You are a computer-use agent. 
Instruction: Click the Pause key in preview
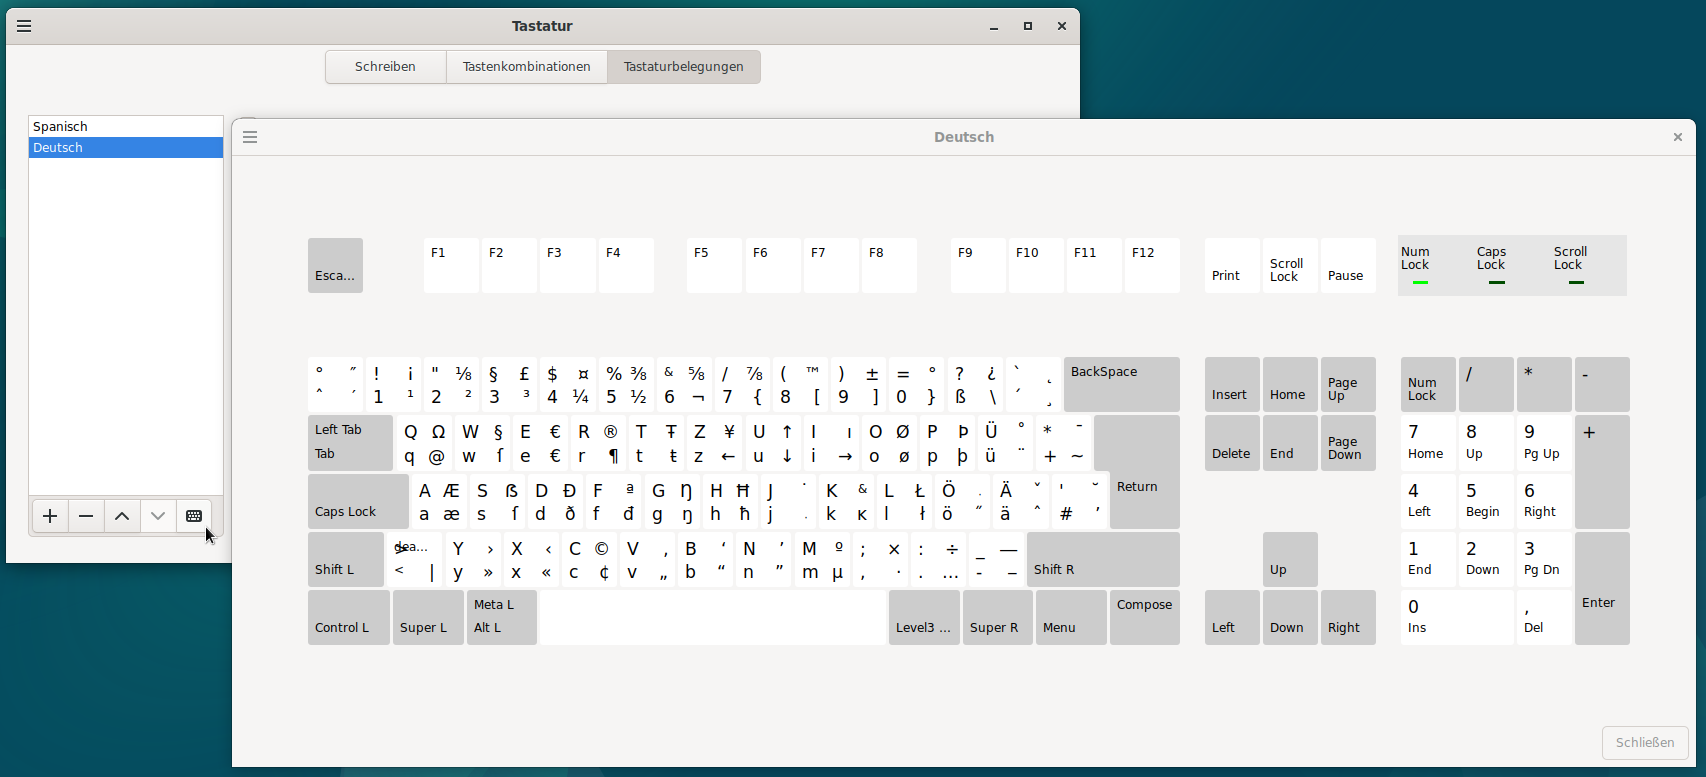1348,265
